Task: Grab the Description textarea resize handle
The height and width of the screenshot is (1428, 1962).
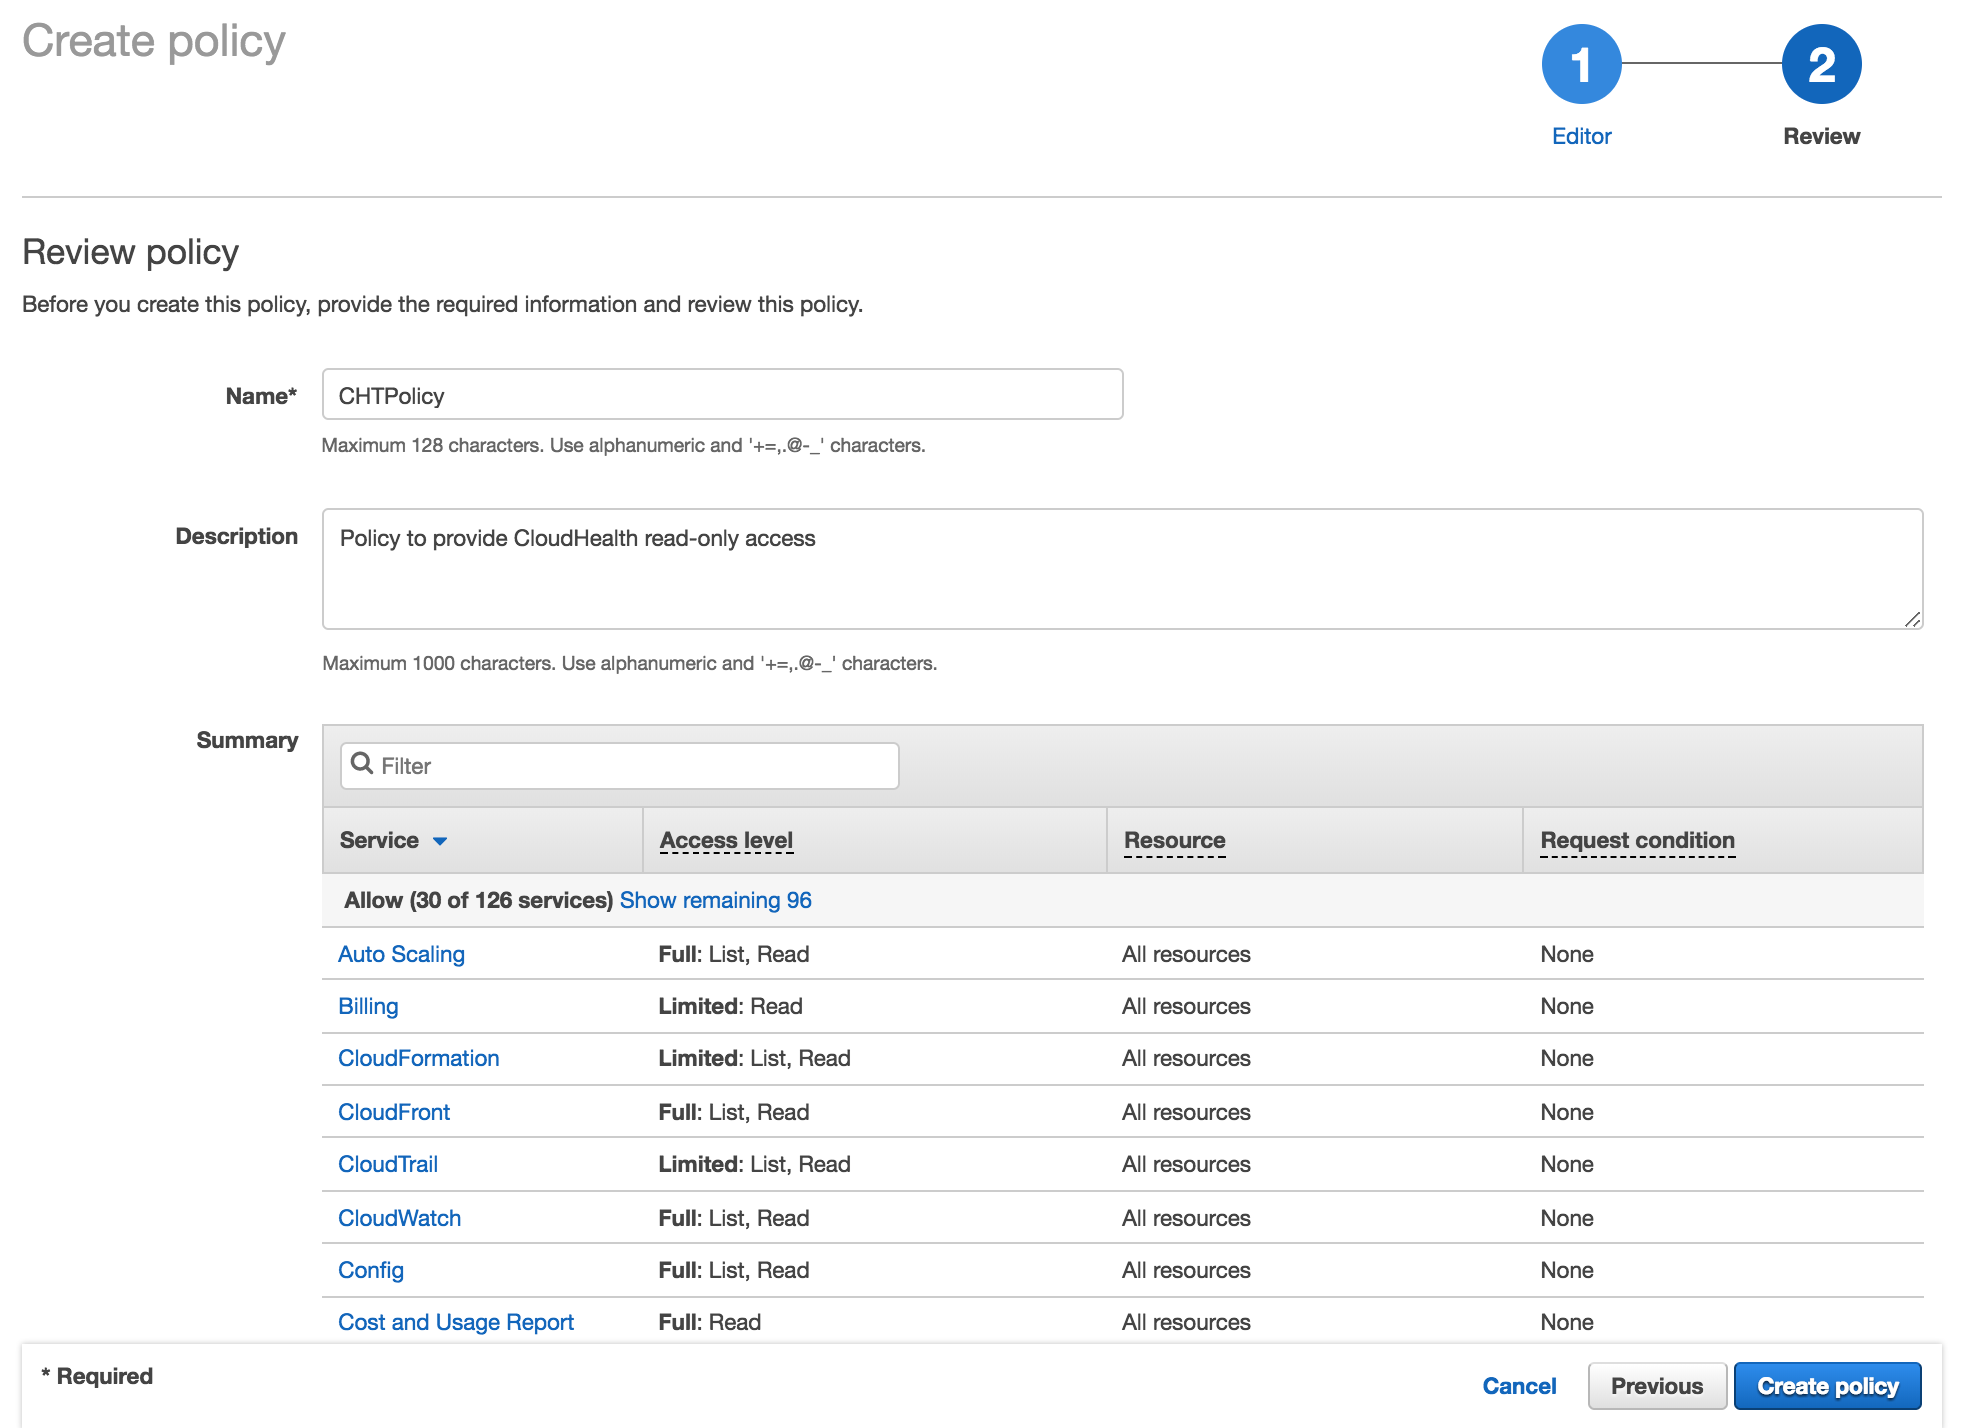Action: pyautogui.click(x=1912, y=619)
